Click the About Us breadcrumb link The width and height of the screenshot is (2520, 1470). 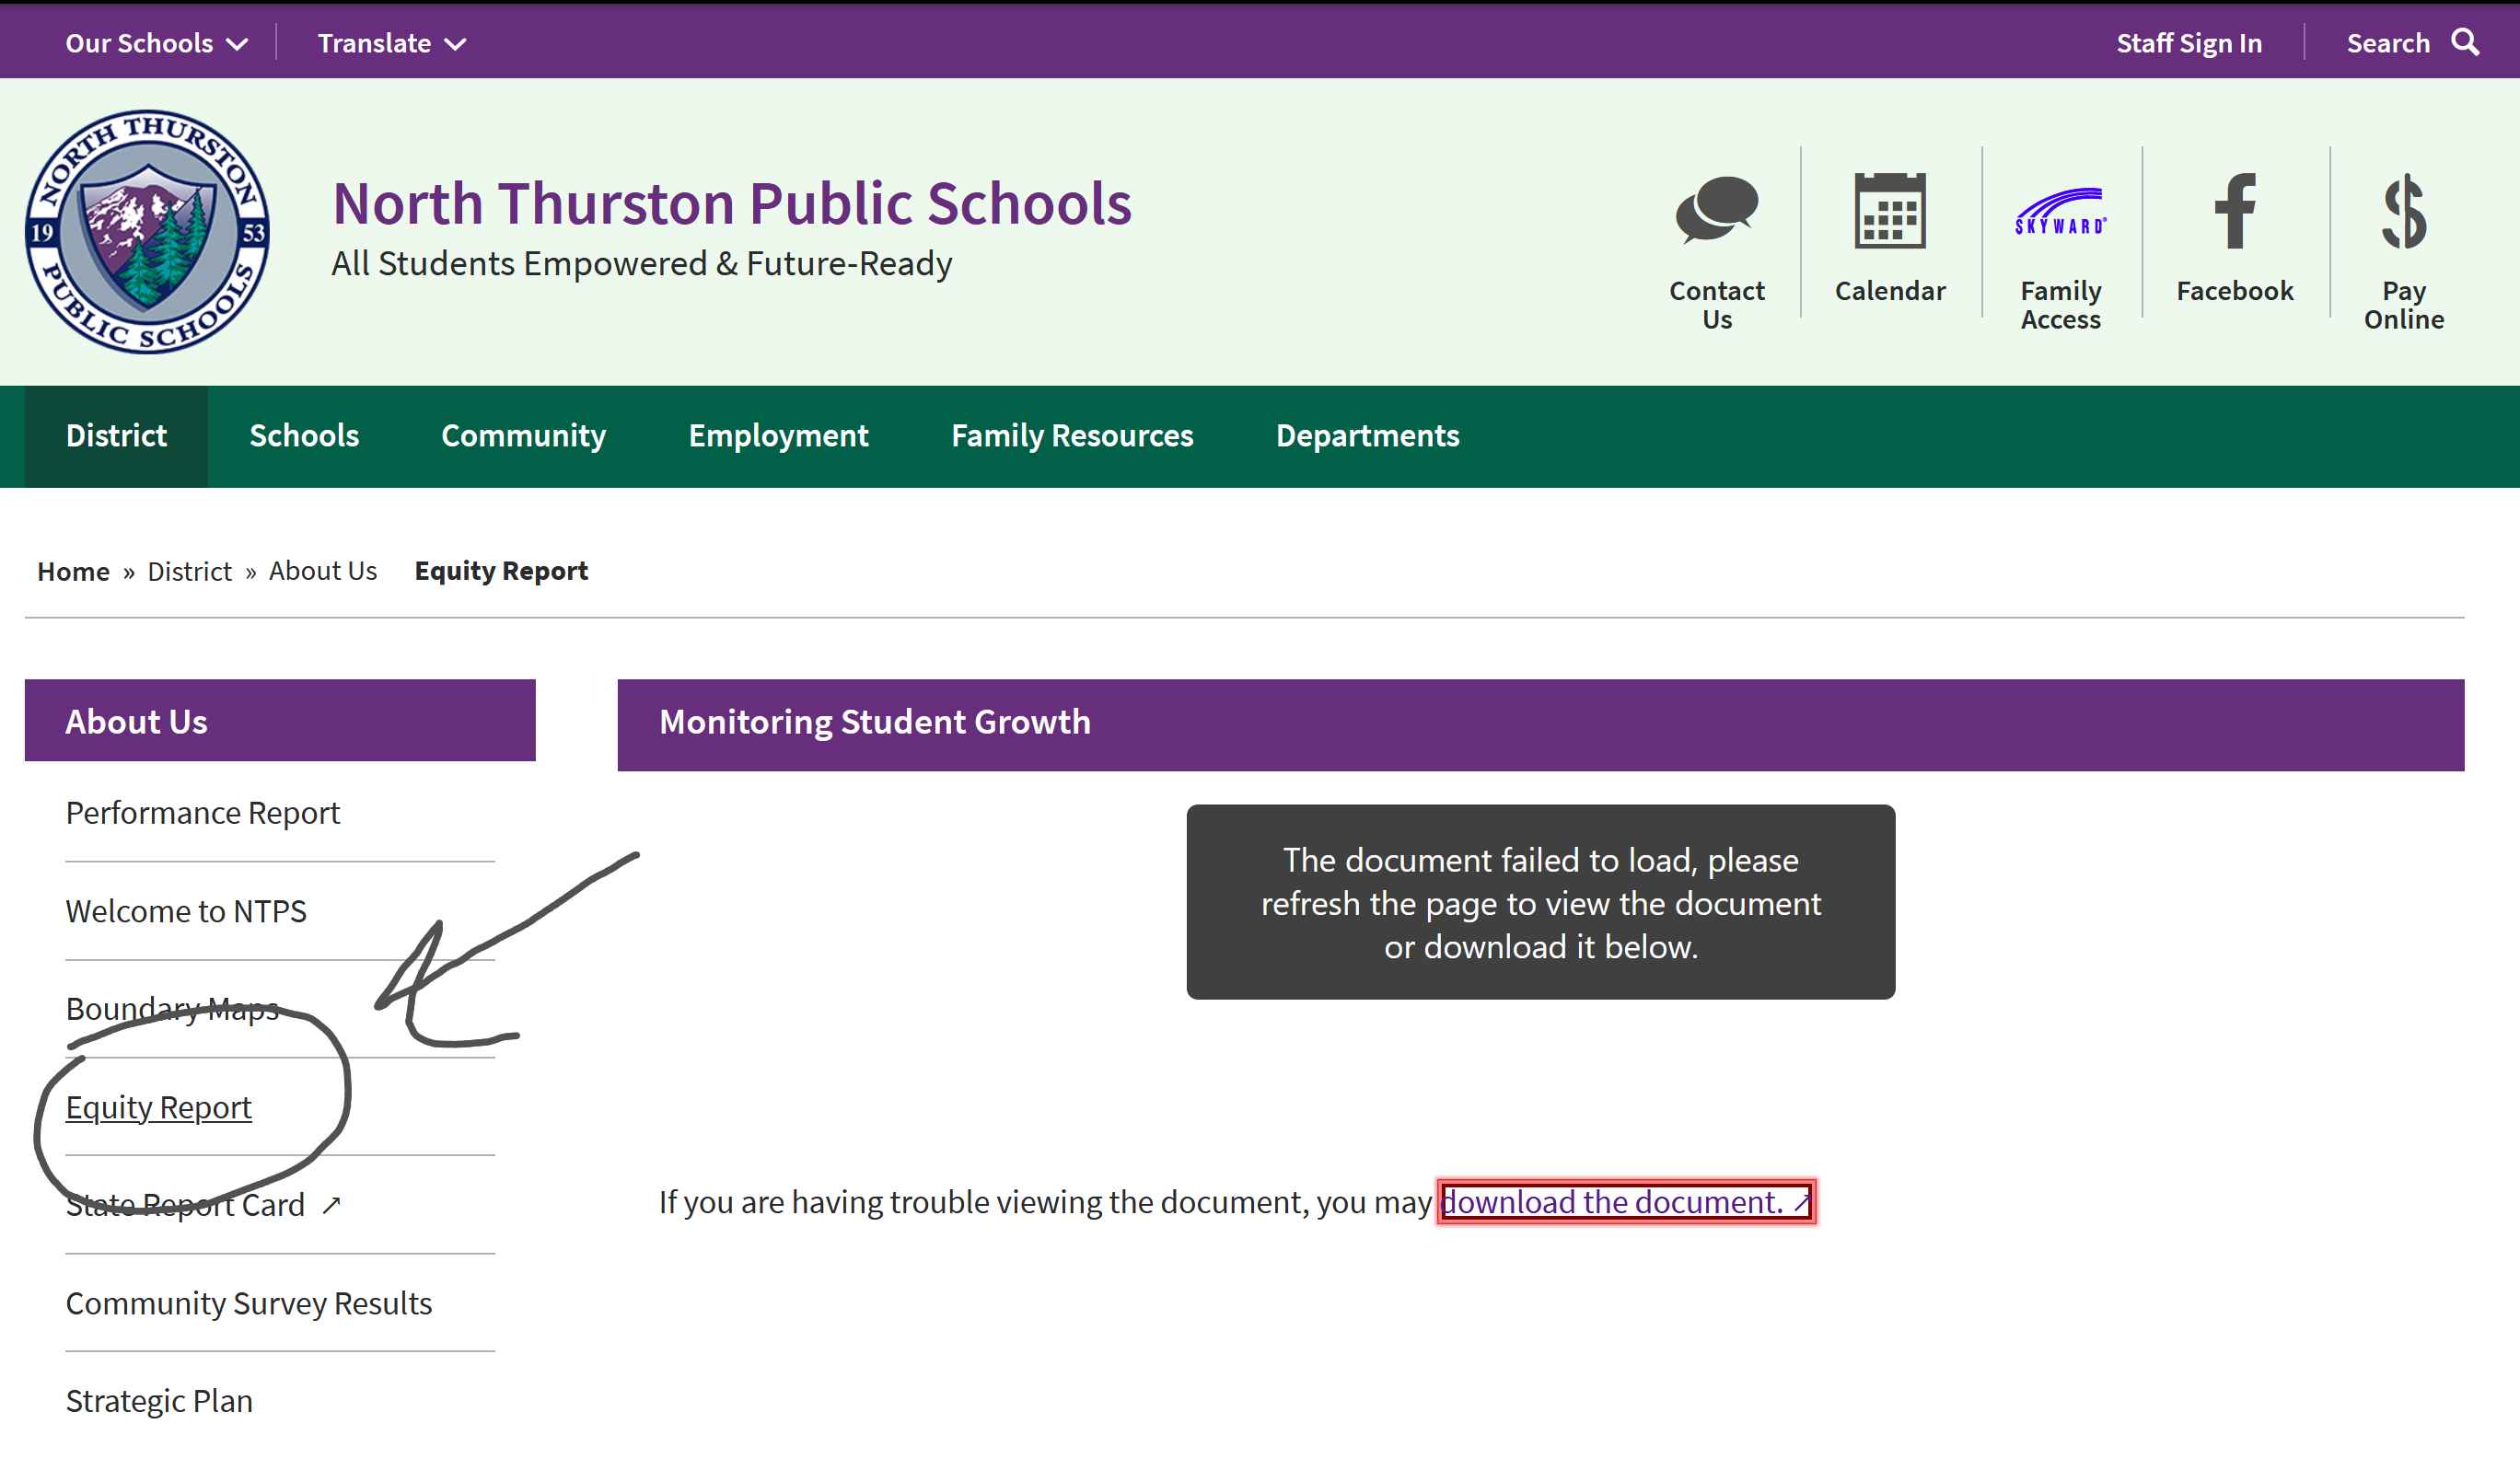[x=323, y=571]
